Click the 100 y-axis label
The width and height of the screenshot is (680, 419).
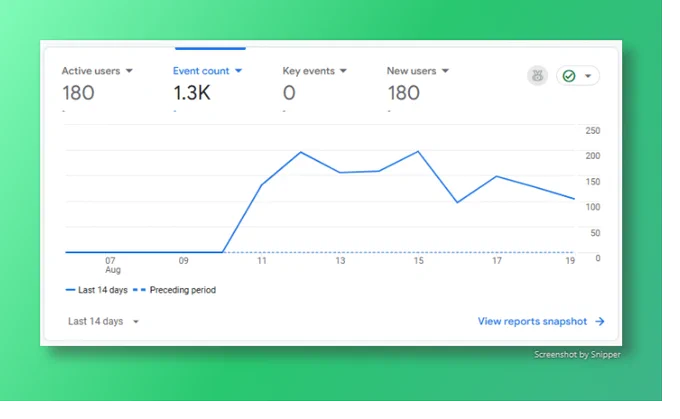(x=593, y=207)
